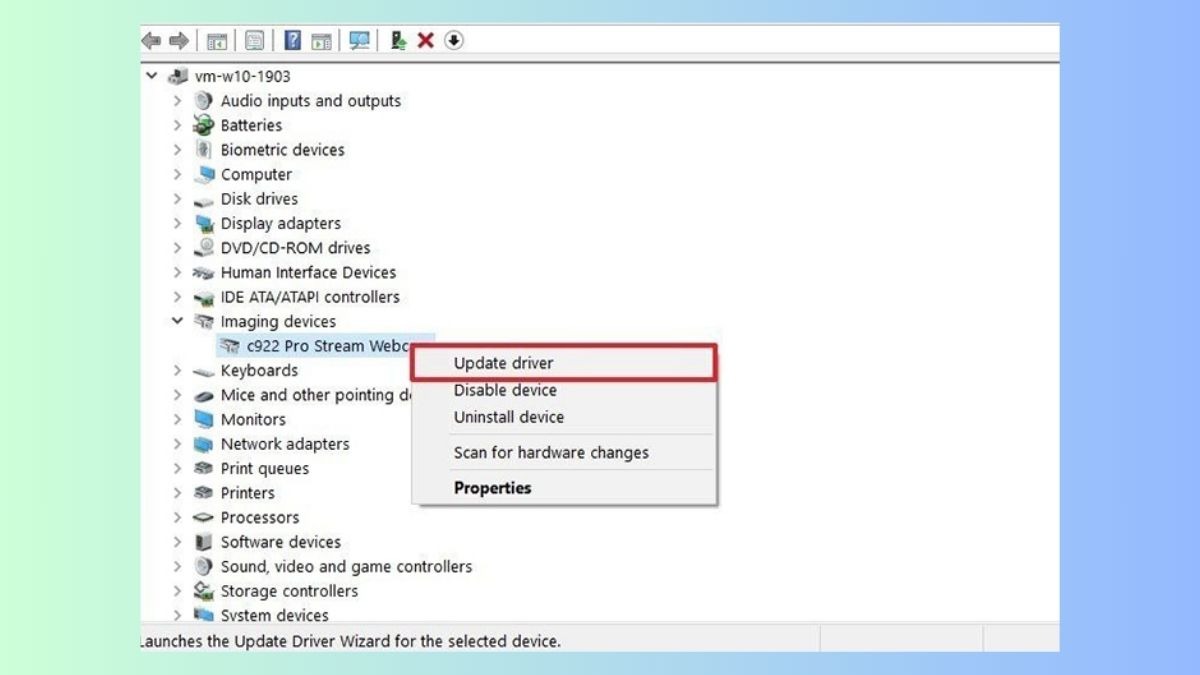Click the speaker icon for Audio inputs and outputs
Screen dimensions: 1200x675
click(x=203, y=101)
